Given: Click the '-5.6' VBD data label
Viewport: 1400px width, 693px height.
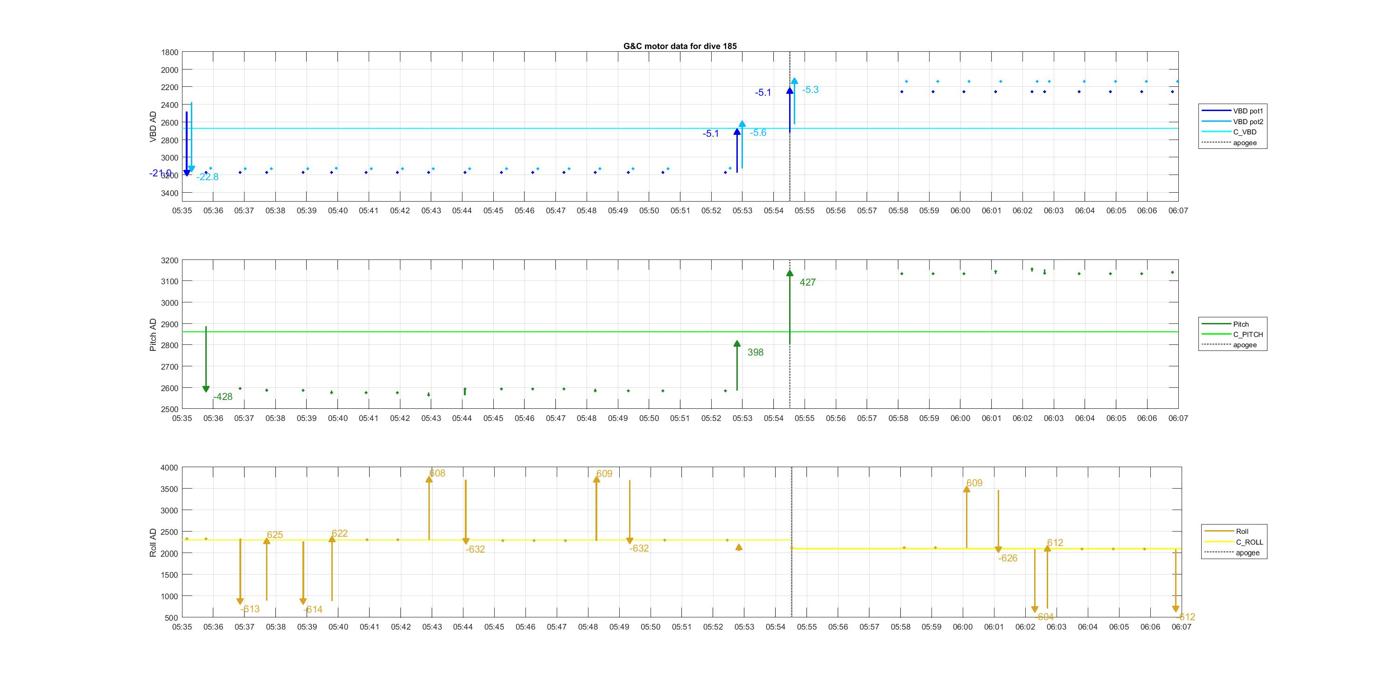Looking at the screenshot, I should point(758,133).
